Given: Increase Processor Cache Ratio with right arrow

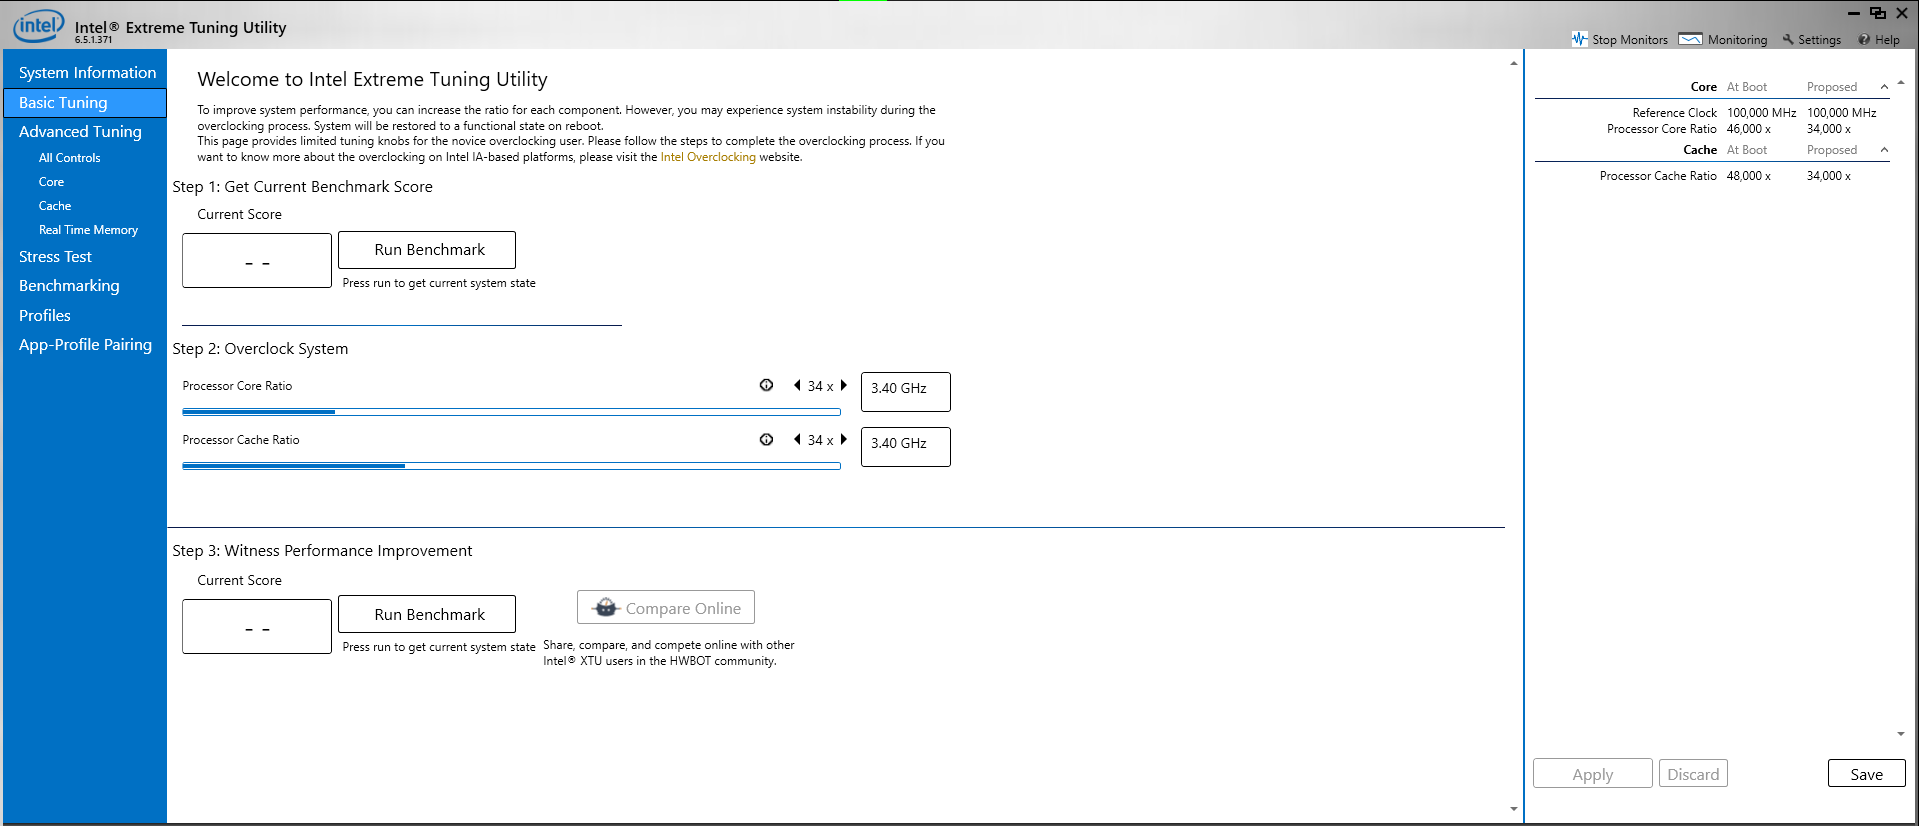Looking at the screenshot, I should click(x=843, y=439).
